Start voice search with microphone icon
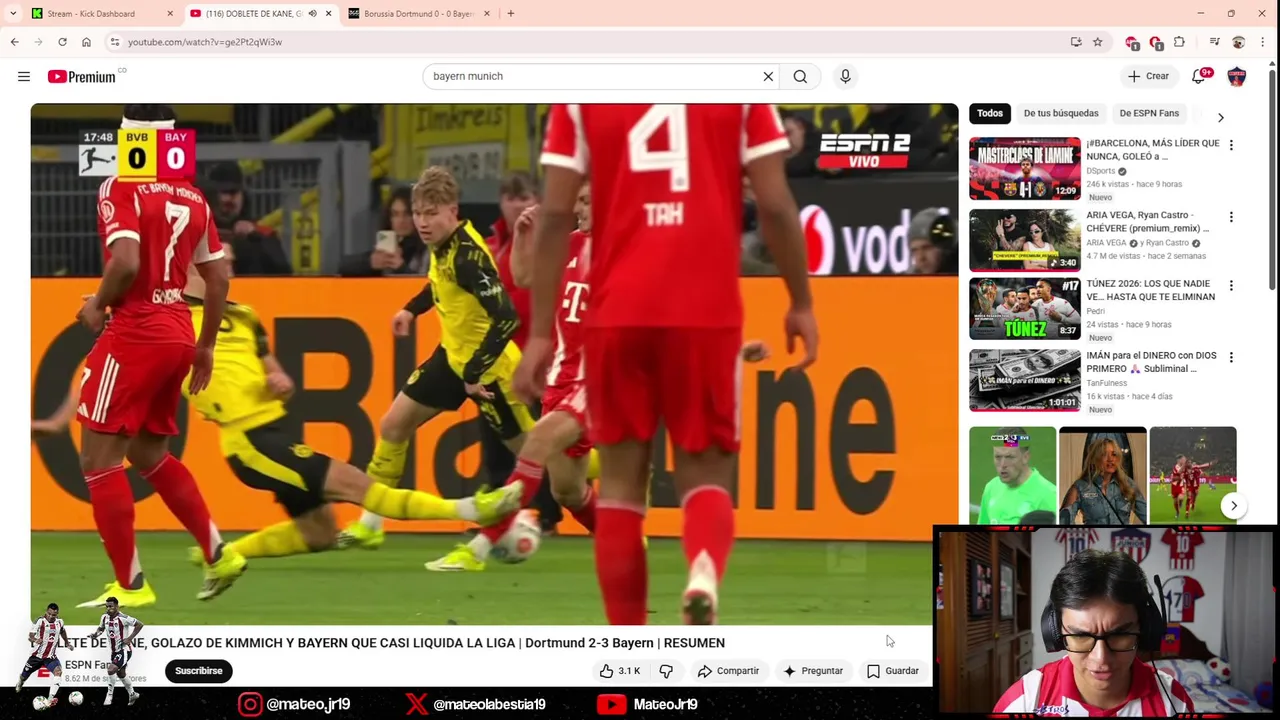The height and width of the screenshot is (720, 1280). coord(845,76)
